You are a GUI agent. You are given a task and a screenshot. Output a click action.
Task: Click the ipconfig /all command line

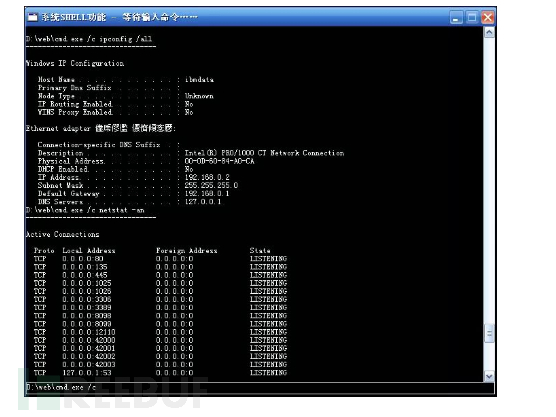tap(89, 39)
